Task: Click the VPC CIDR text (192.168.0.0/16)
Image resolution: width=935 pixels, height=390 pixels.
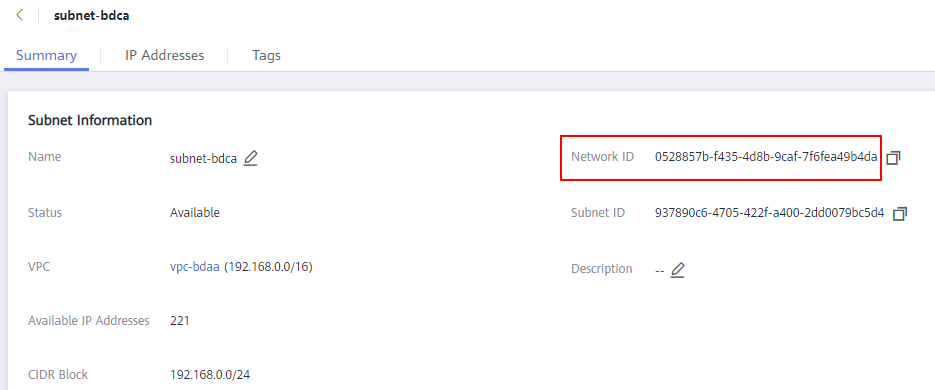Action: click(268, 267)
